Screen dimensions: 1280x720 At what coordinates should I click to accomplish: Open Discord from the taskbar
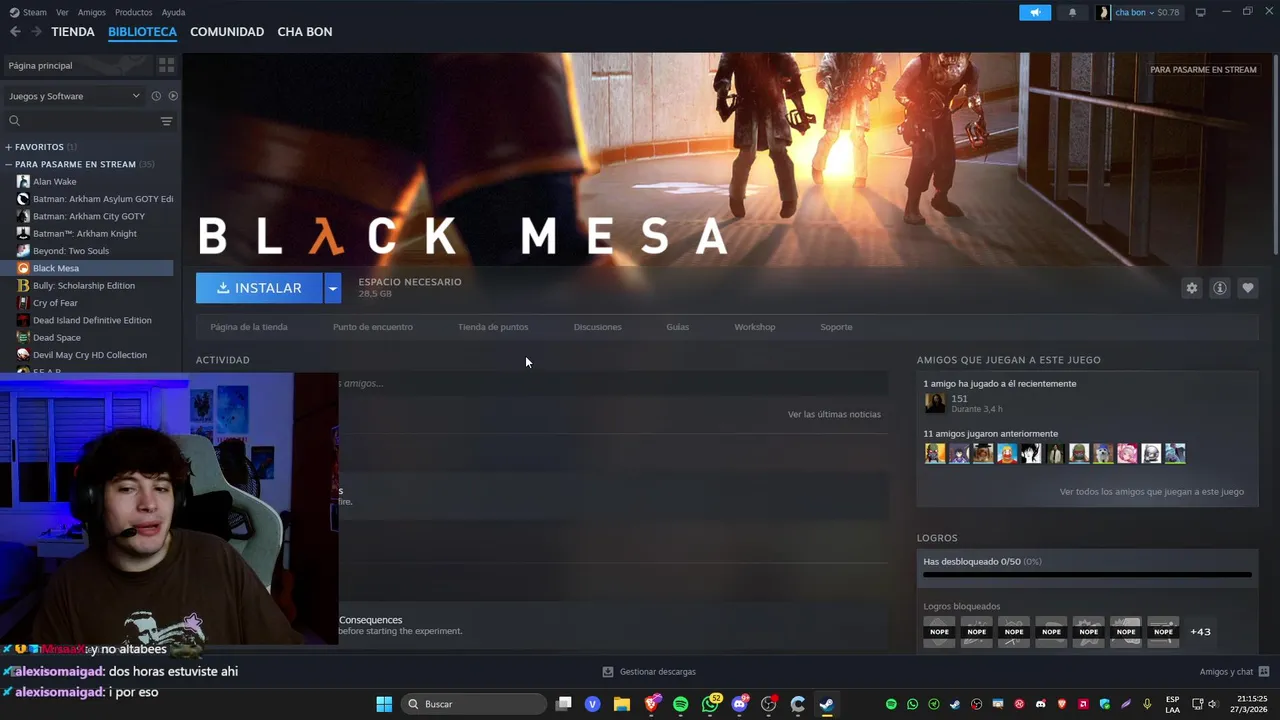740,704
